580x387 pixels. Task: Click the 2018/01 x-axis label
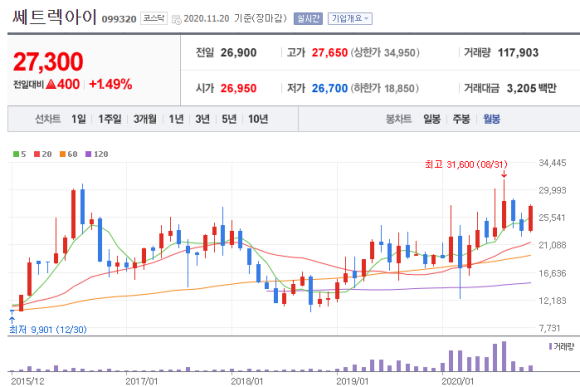[247, 381]
